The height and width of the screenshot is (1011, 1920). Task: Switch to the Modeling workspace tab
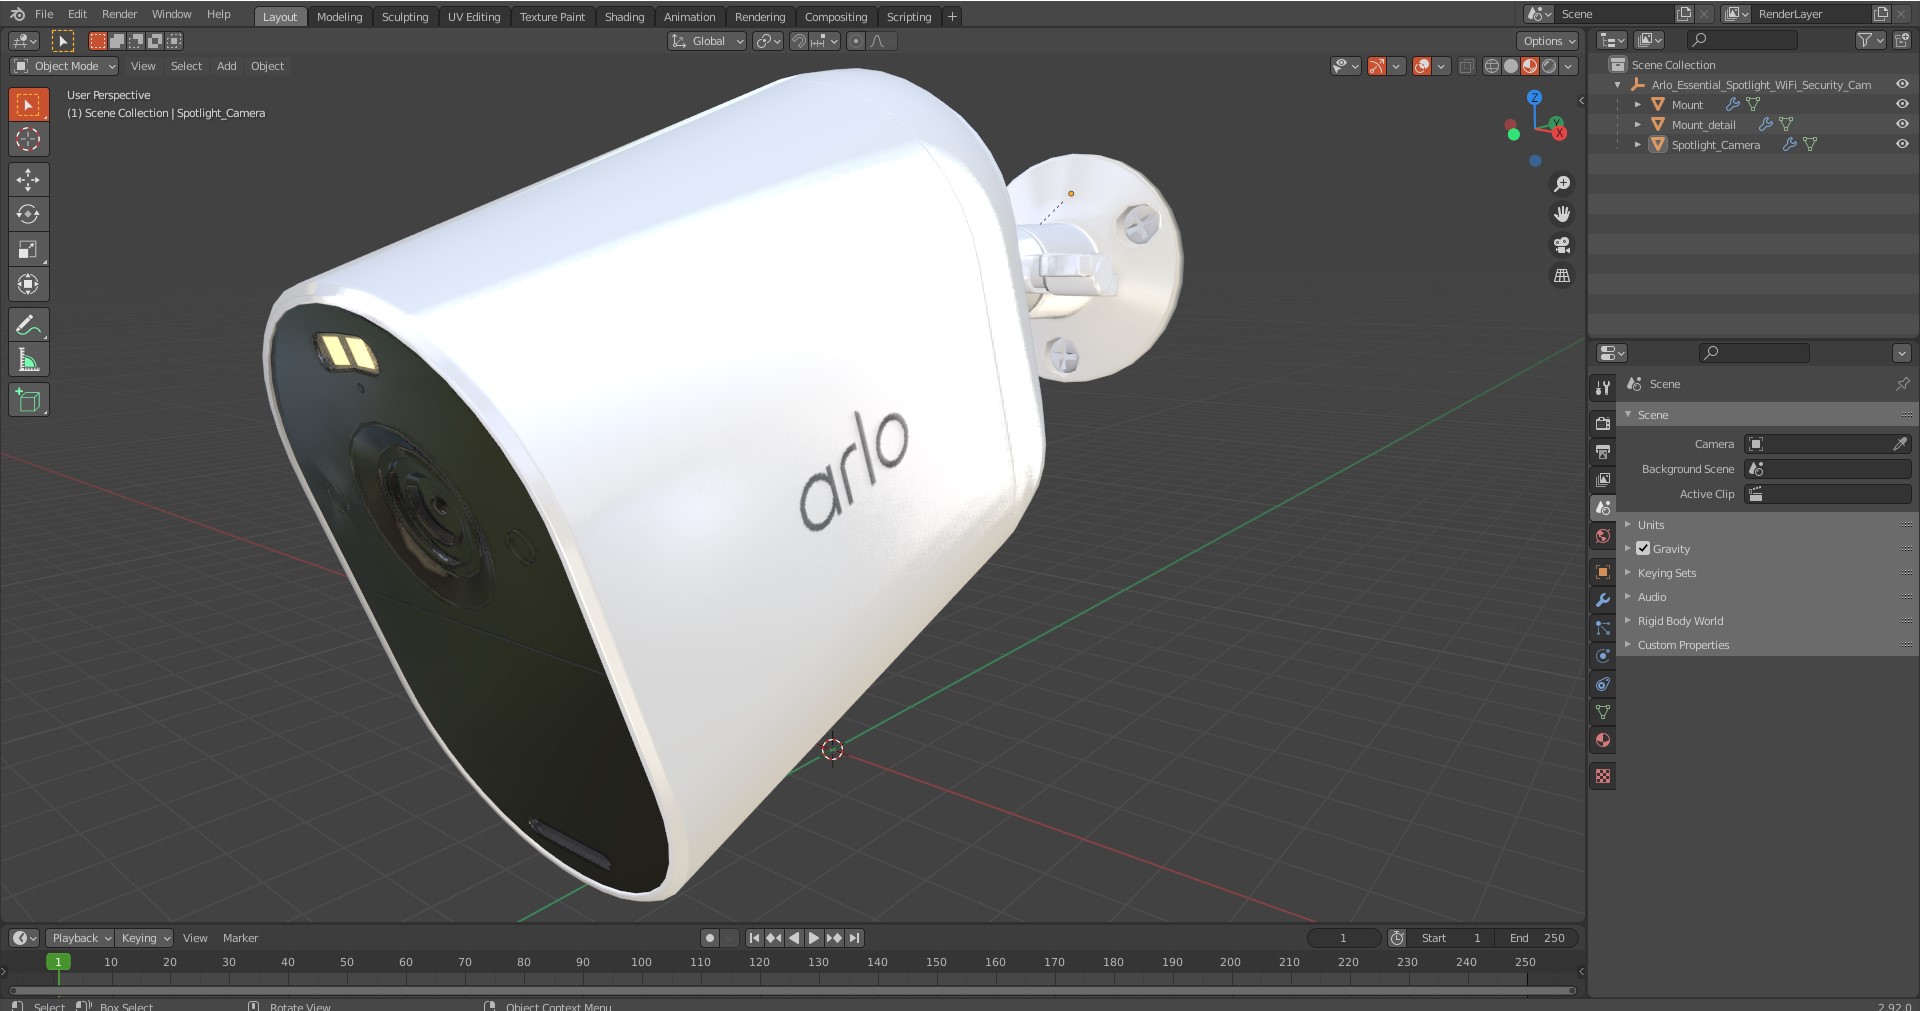click(339, 17)
